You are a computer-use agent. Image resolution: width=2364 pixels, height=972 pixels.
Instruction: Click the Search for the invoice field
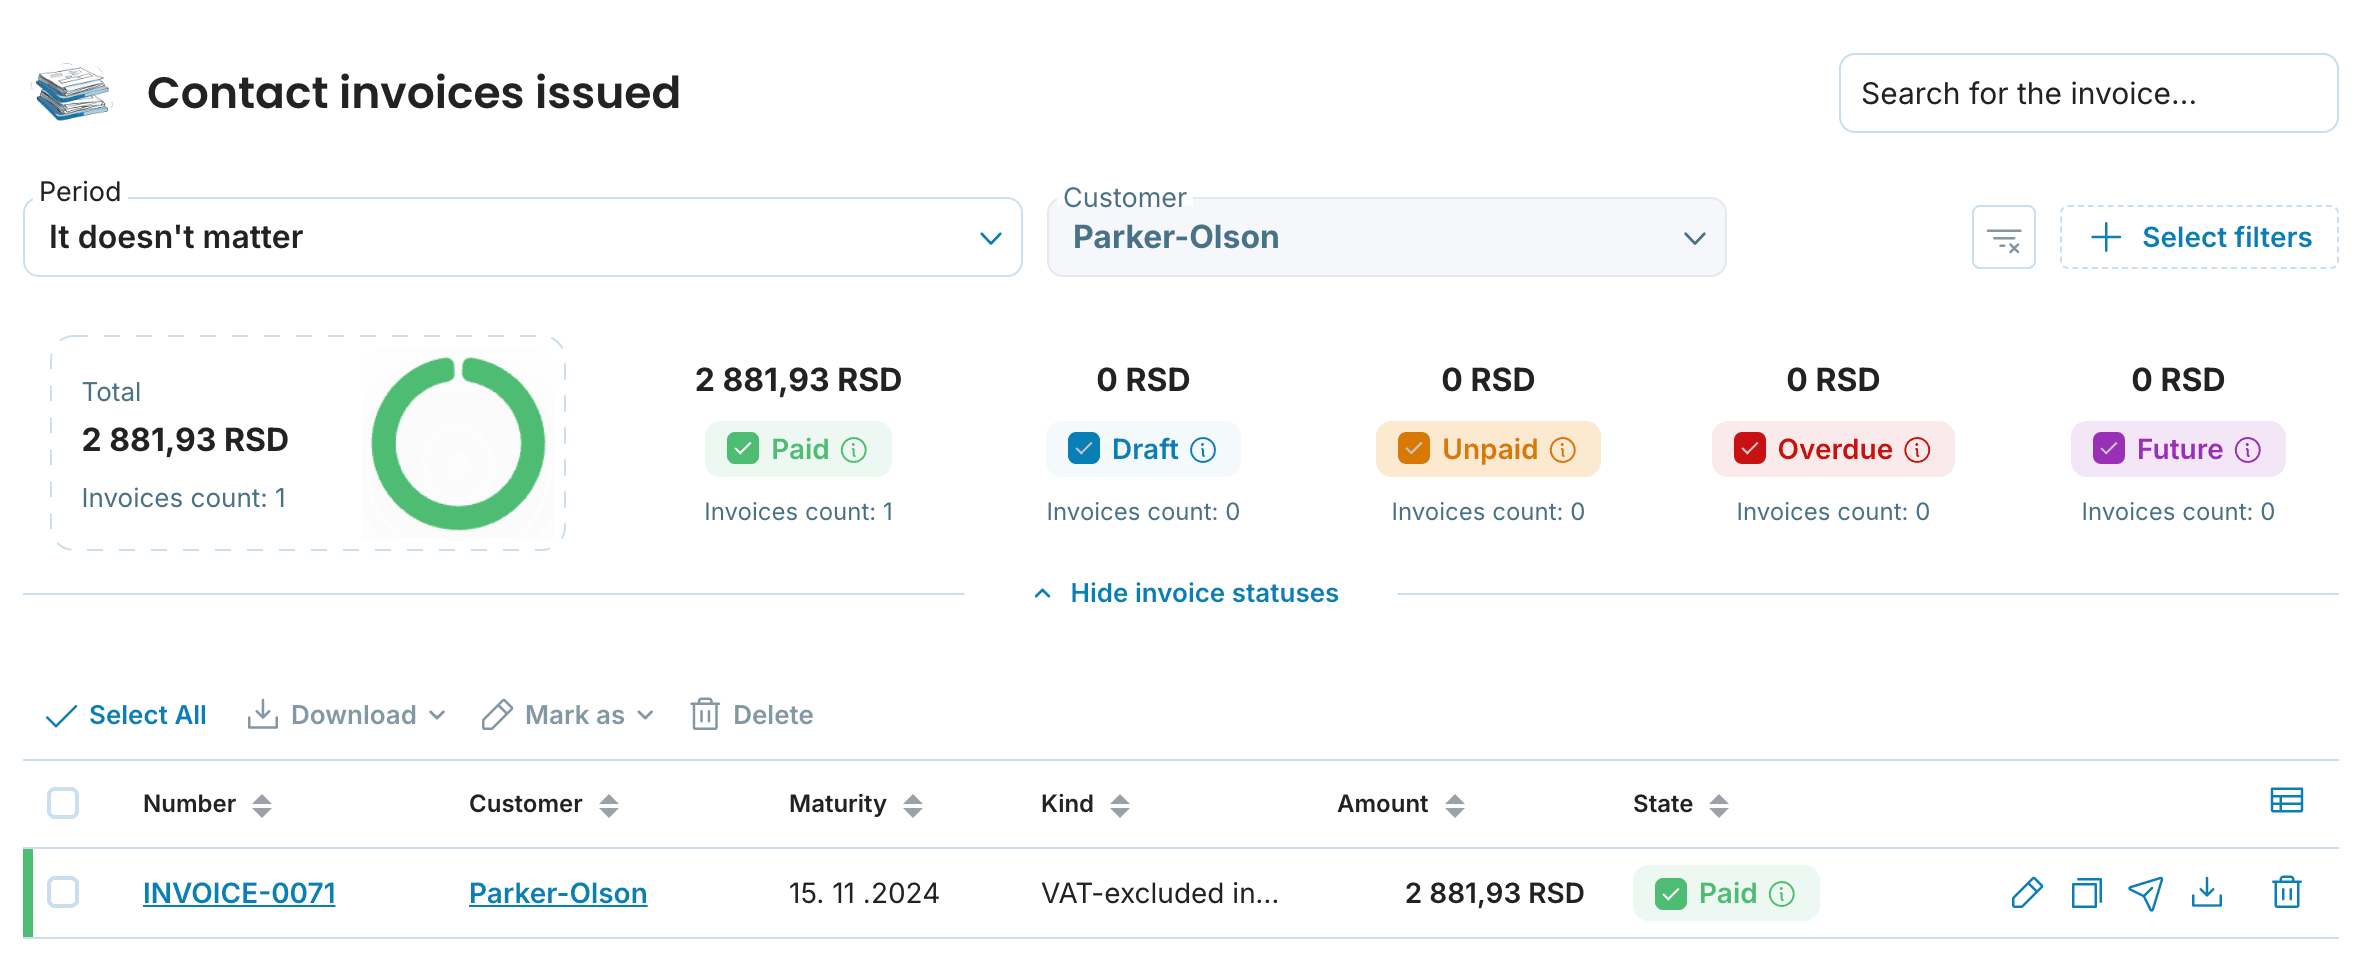(2087, 94)
